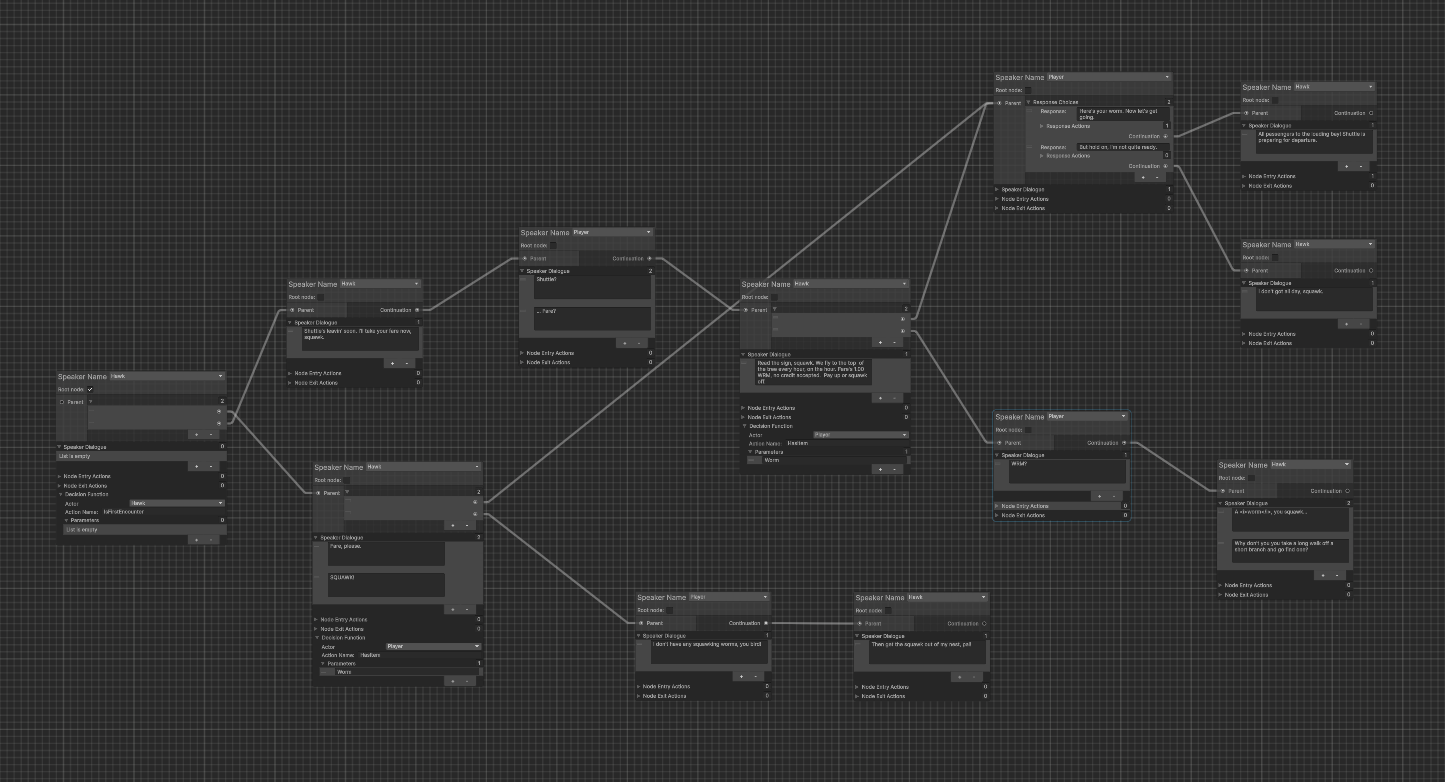Uncheck the ticked Root node checkbox

[x=90, y=389]
